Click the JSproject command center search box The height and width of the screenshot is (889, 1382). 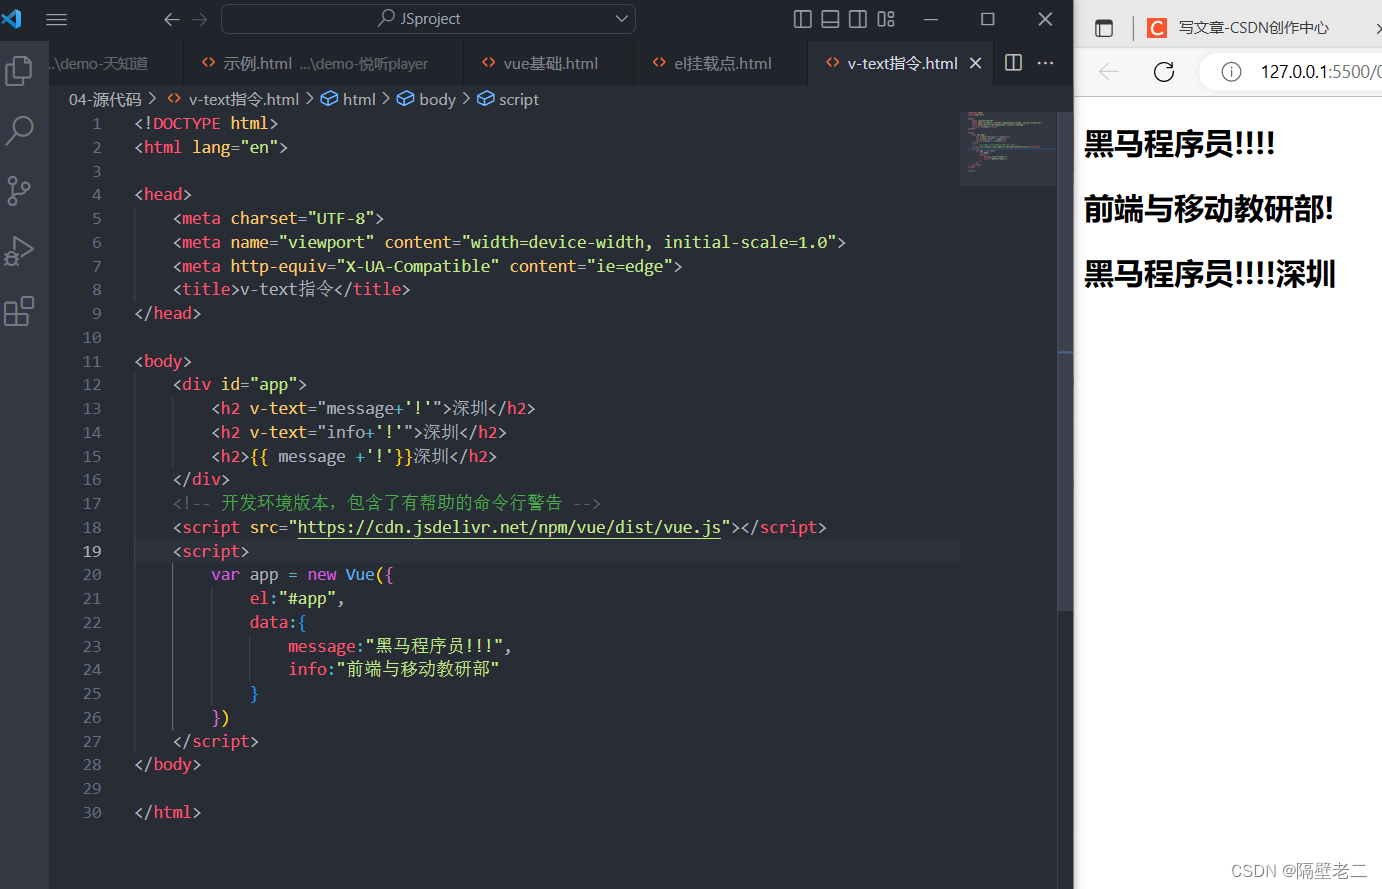pos(428,19)
